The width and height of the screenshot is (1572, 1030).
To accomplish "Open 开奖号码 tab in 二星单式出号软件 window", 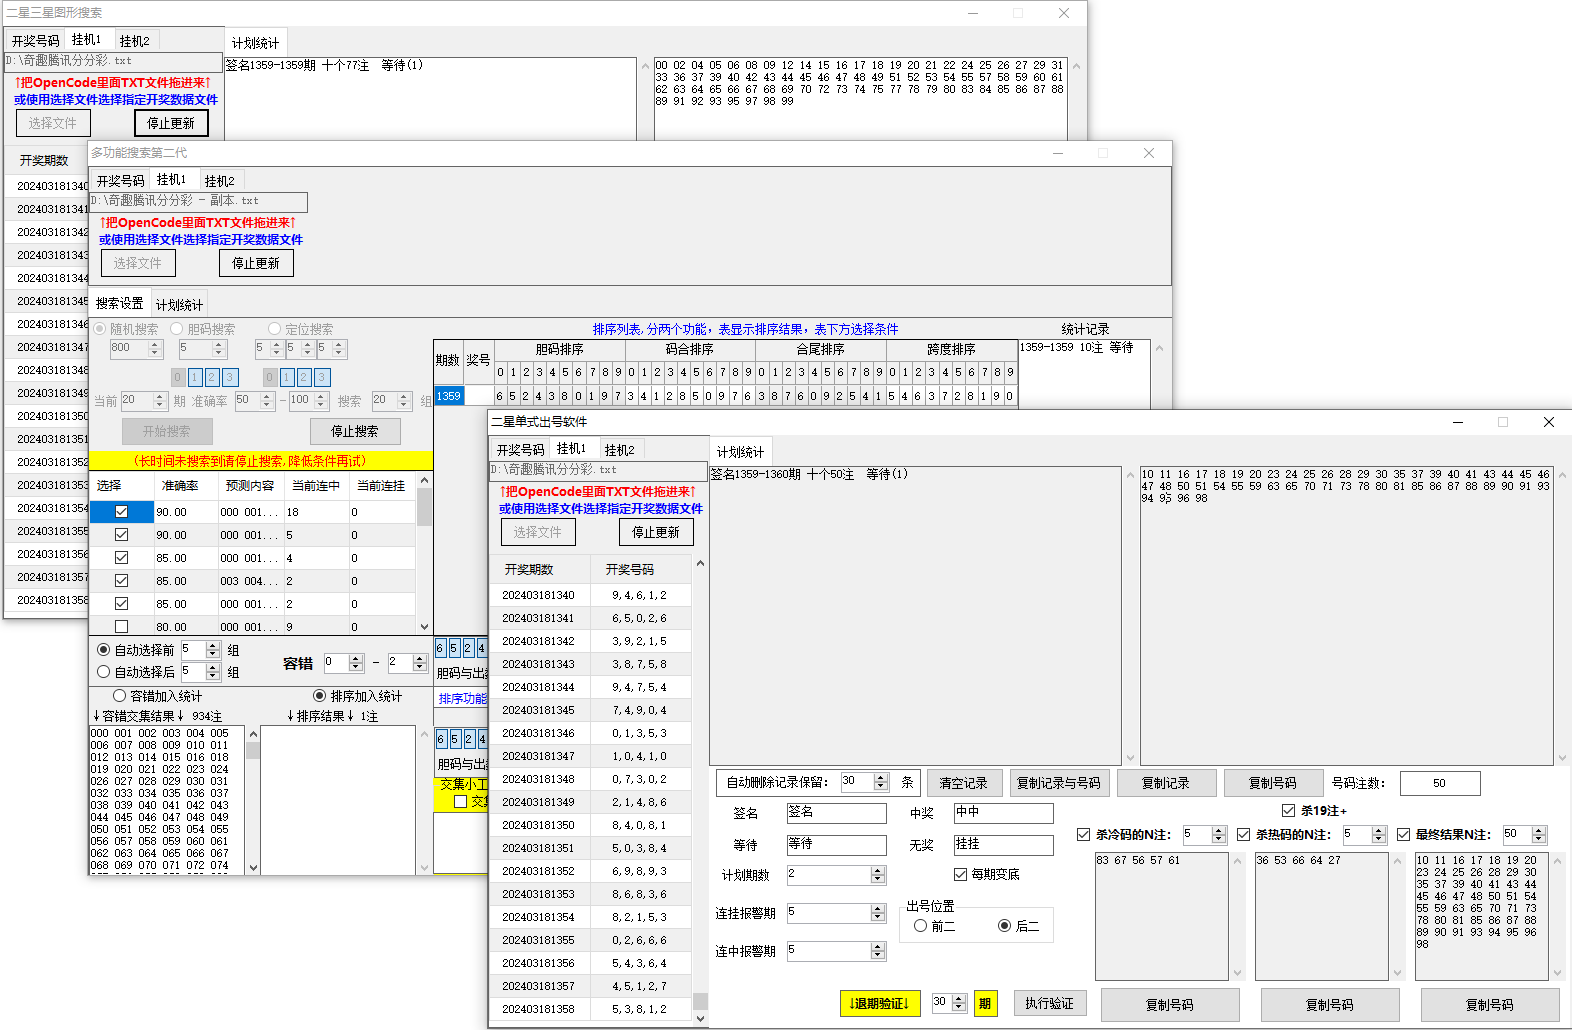I will [520, 450].
